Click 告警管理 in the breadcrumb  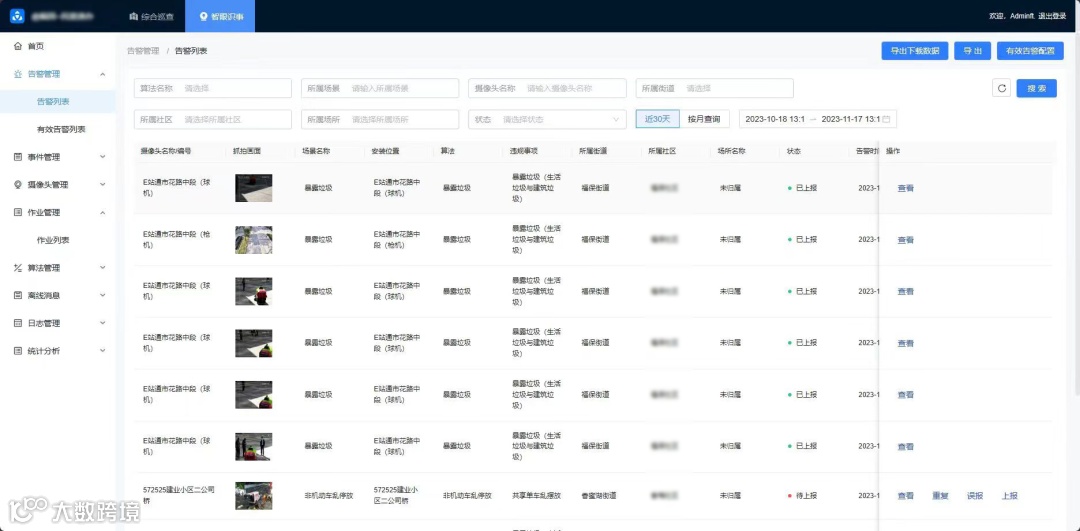(143, 51)
